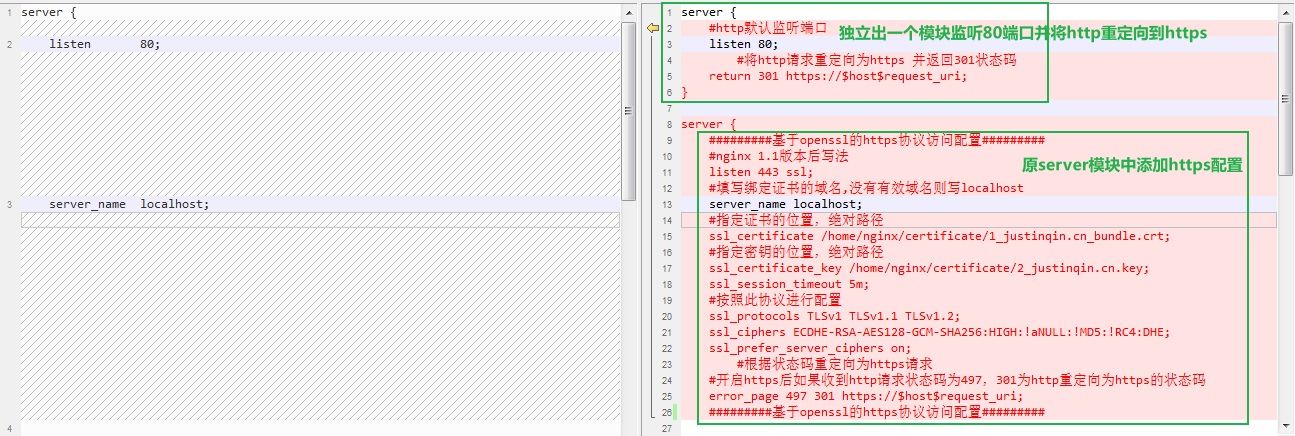Select 'server {' on right pane line 8
This screenshot has height=436, width=1295.
coord(709,124)
